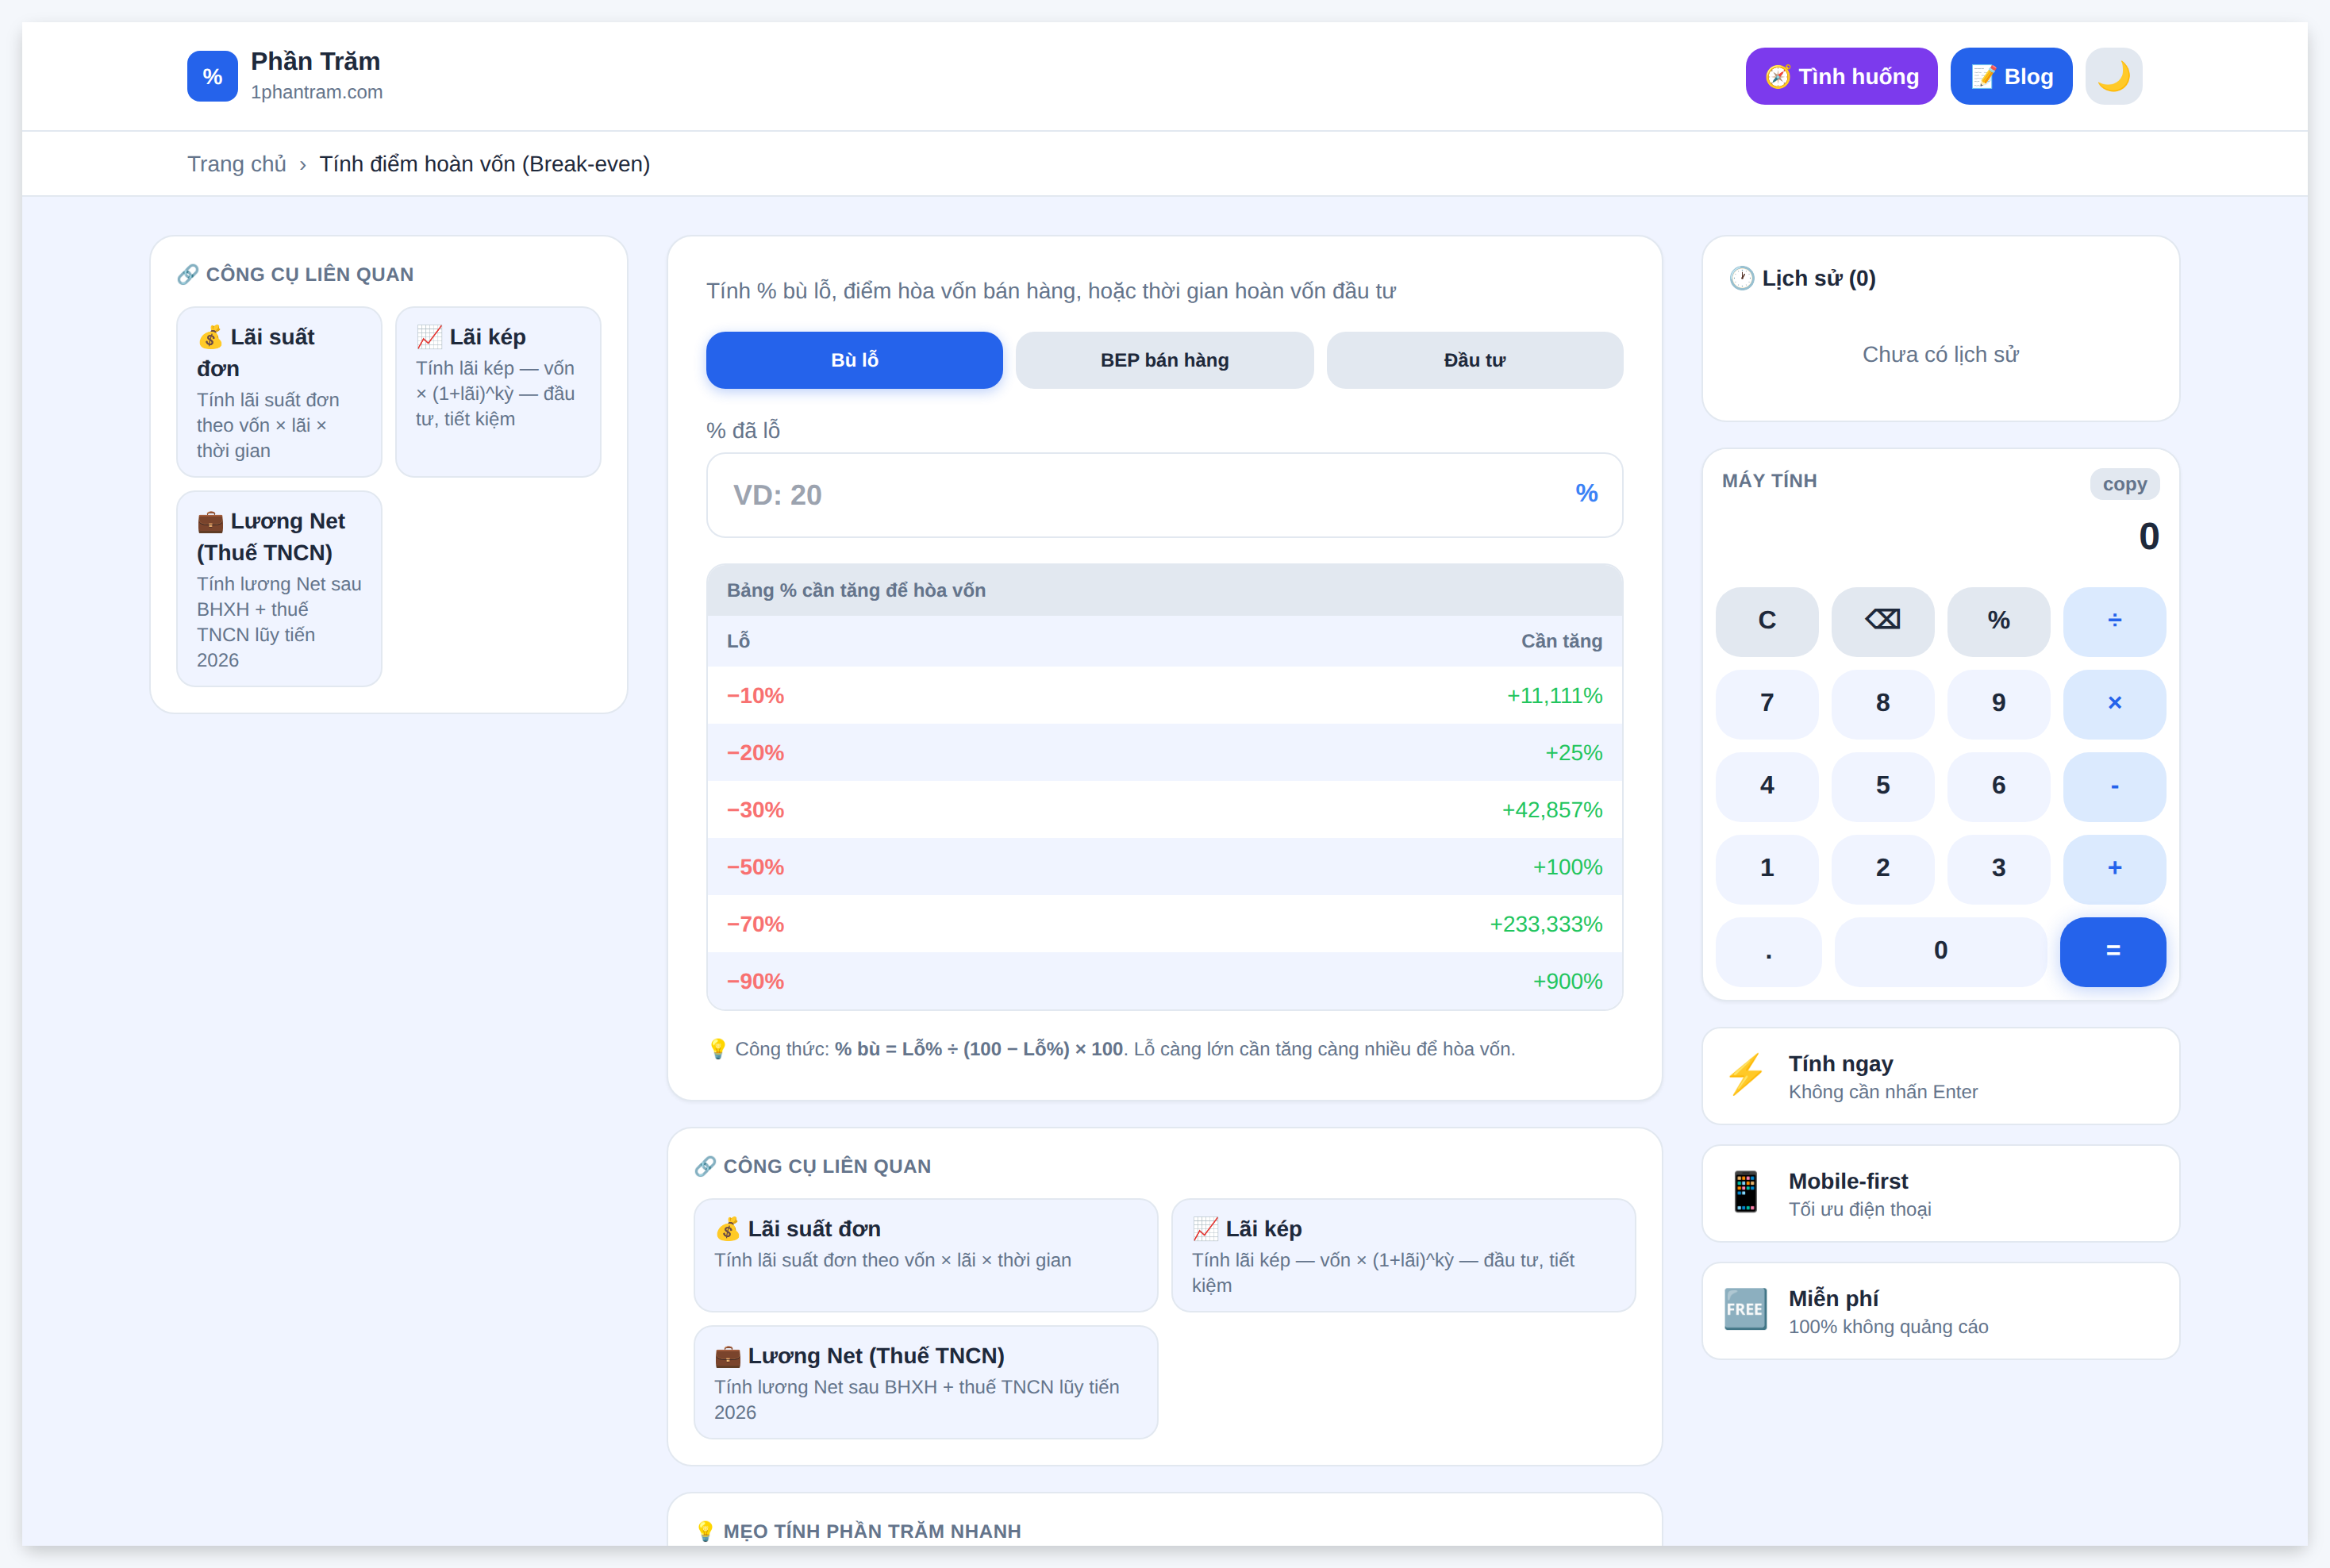This screenshot has height=1568, width=2330.
Task: Click the calculator equals key
Action: click(2113, 951)
